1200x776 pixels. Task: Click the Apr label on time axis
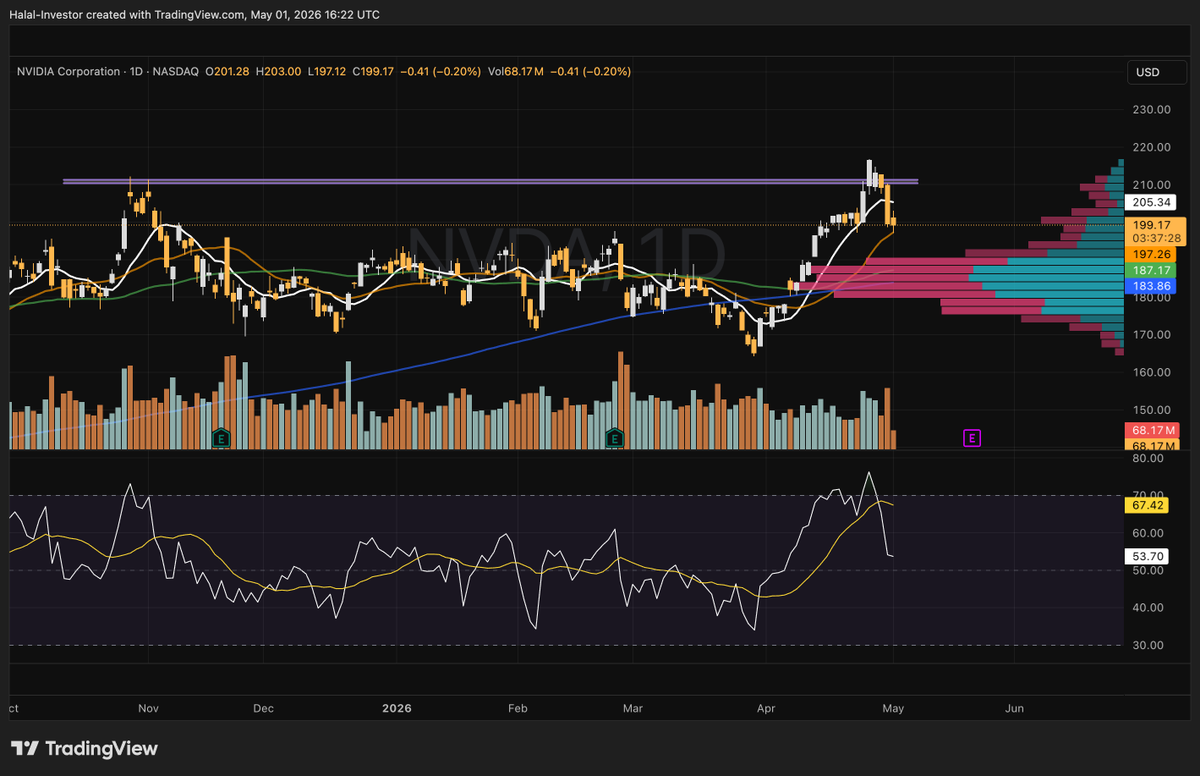click(x=767, y=708)
